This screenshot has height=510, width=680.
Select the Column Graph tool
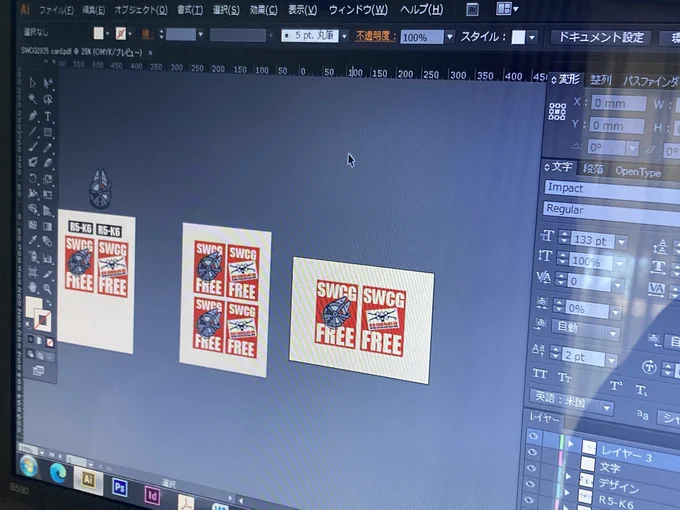click(x=48, y=258)
